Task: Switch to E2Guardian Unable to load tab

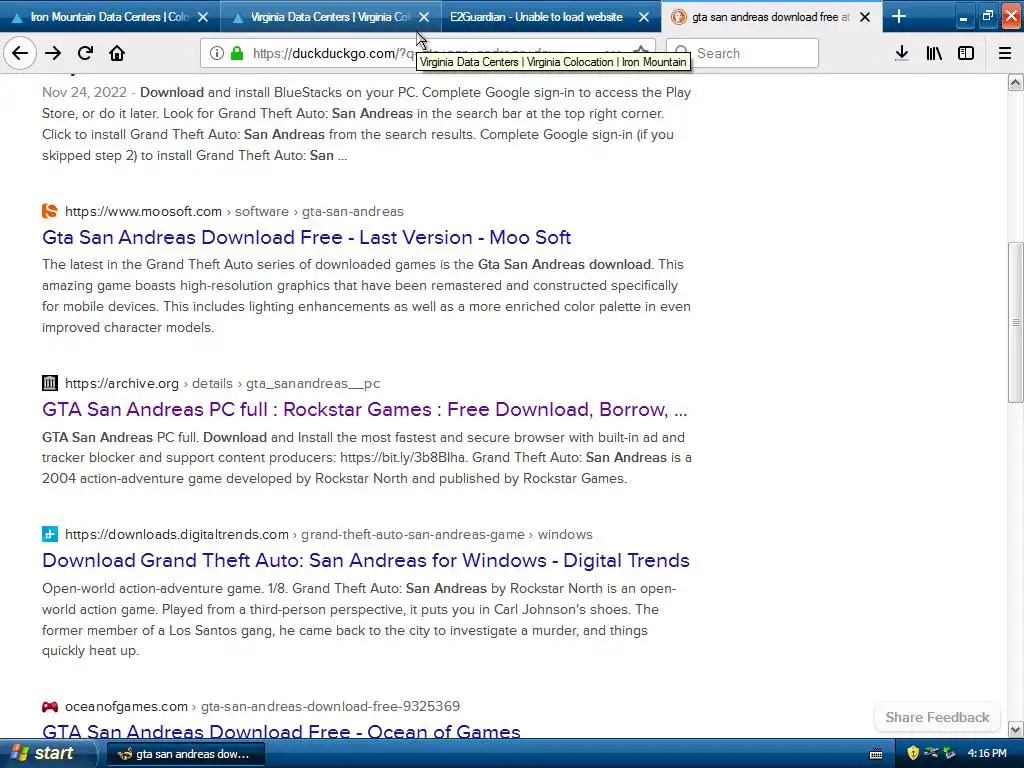Action: (536, 17)
